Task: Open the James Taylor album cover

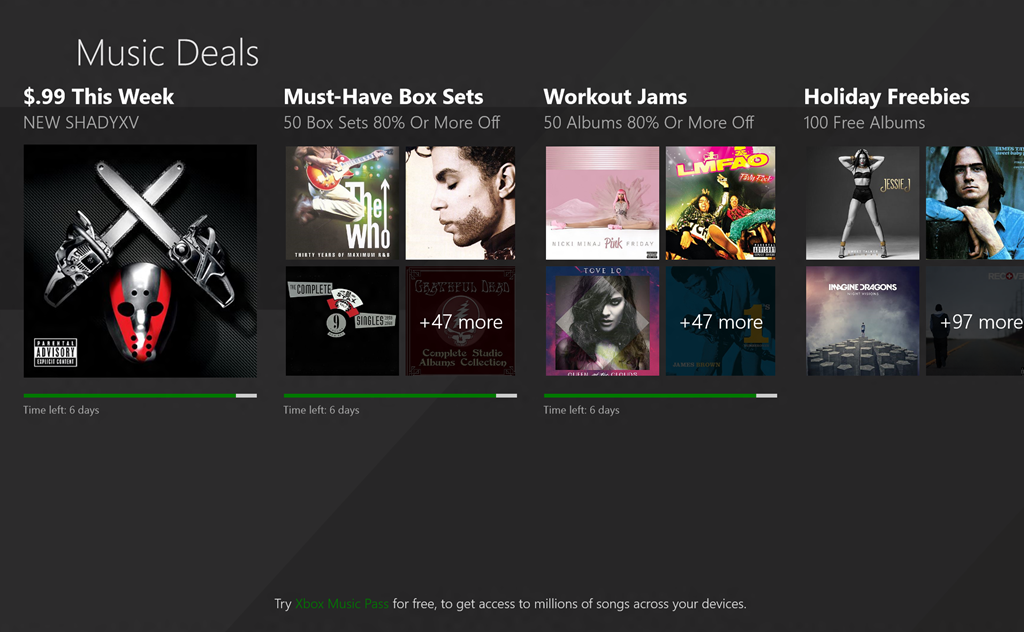Action: 975,203
